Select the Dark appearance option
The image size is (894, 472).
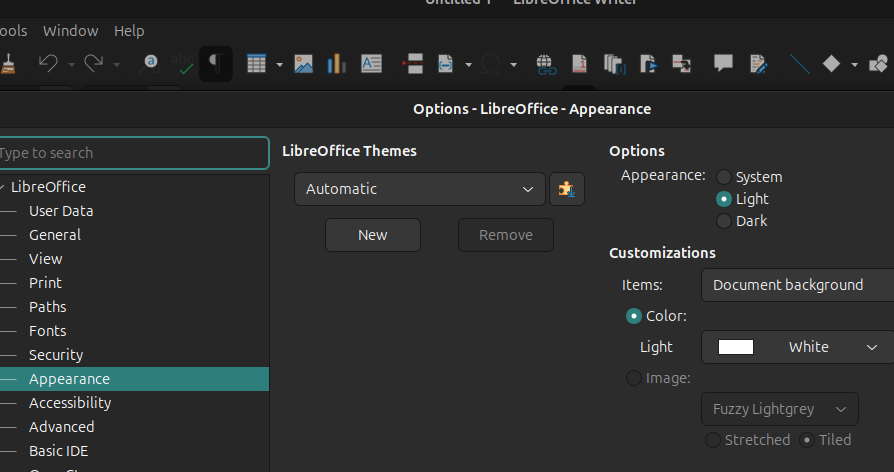click(724, 221)
